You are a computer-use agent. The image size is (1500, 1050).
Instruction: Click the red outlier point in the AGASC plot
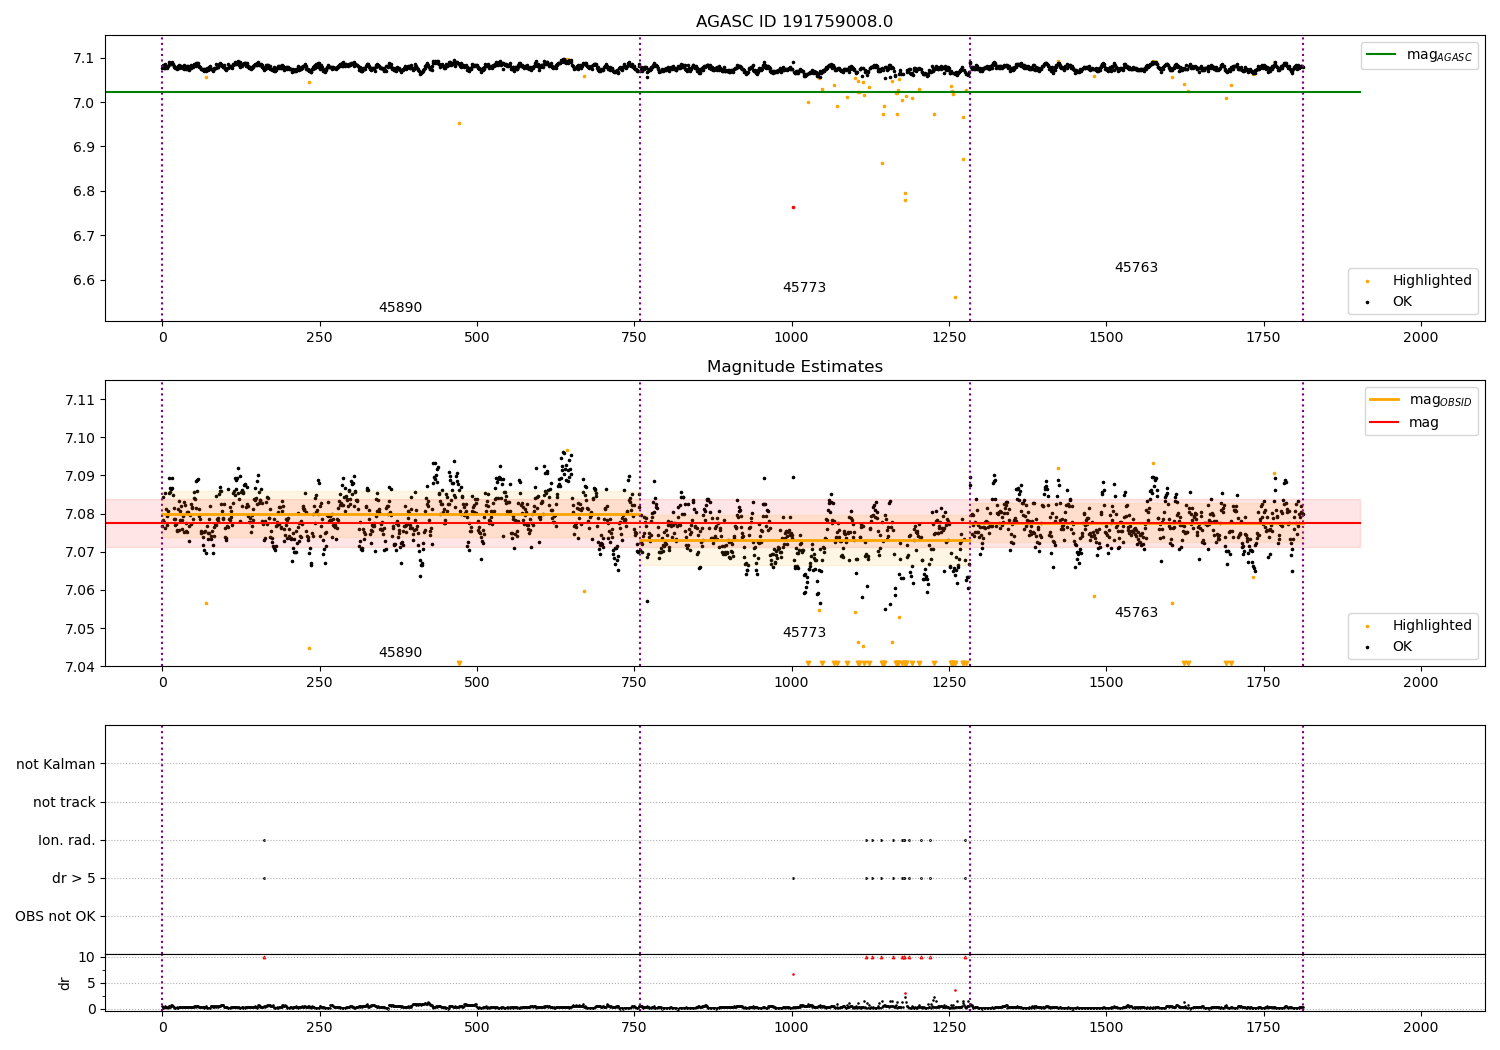[793, 207]
